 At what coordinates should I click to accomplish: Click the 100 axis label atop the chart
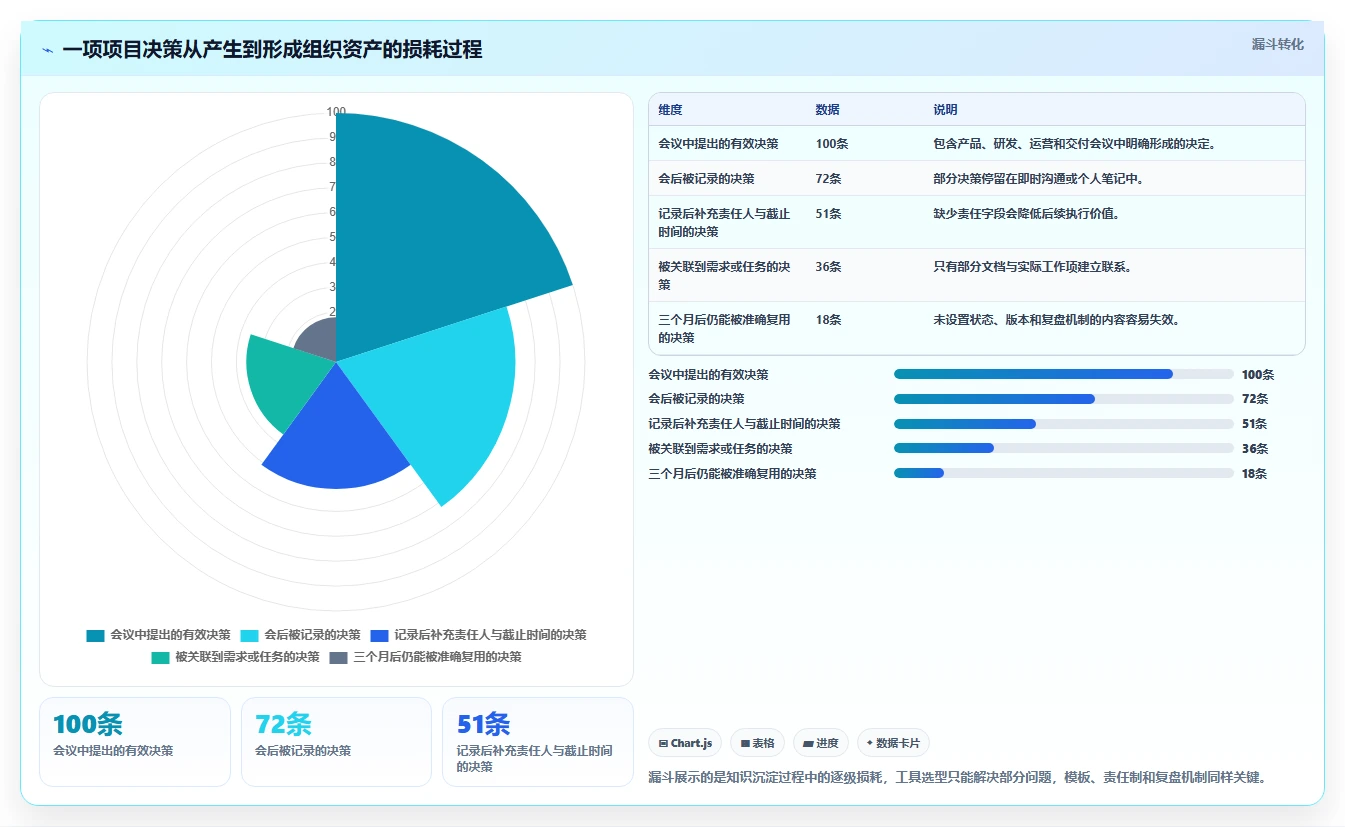click(x=336, y=112)
